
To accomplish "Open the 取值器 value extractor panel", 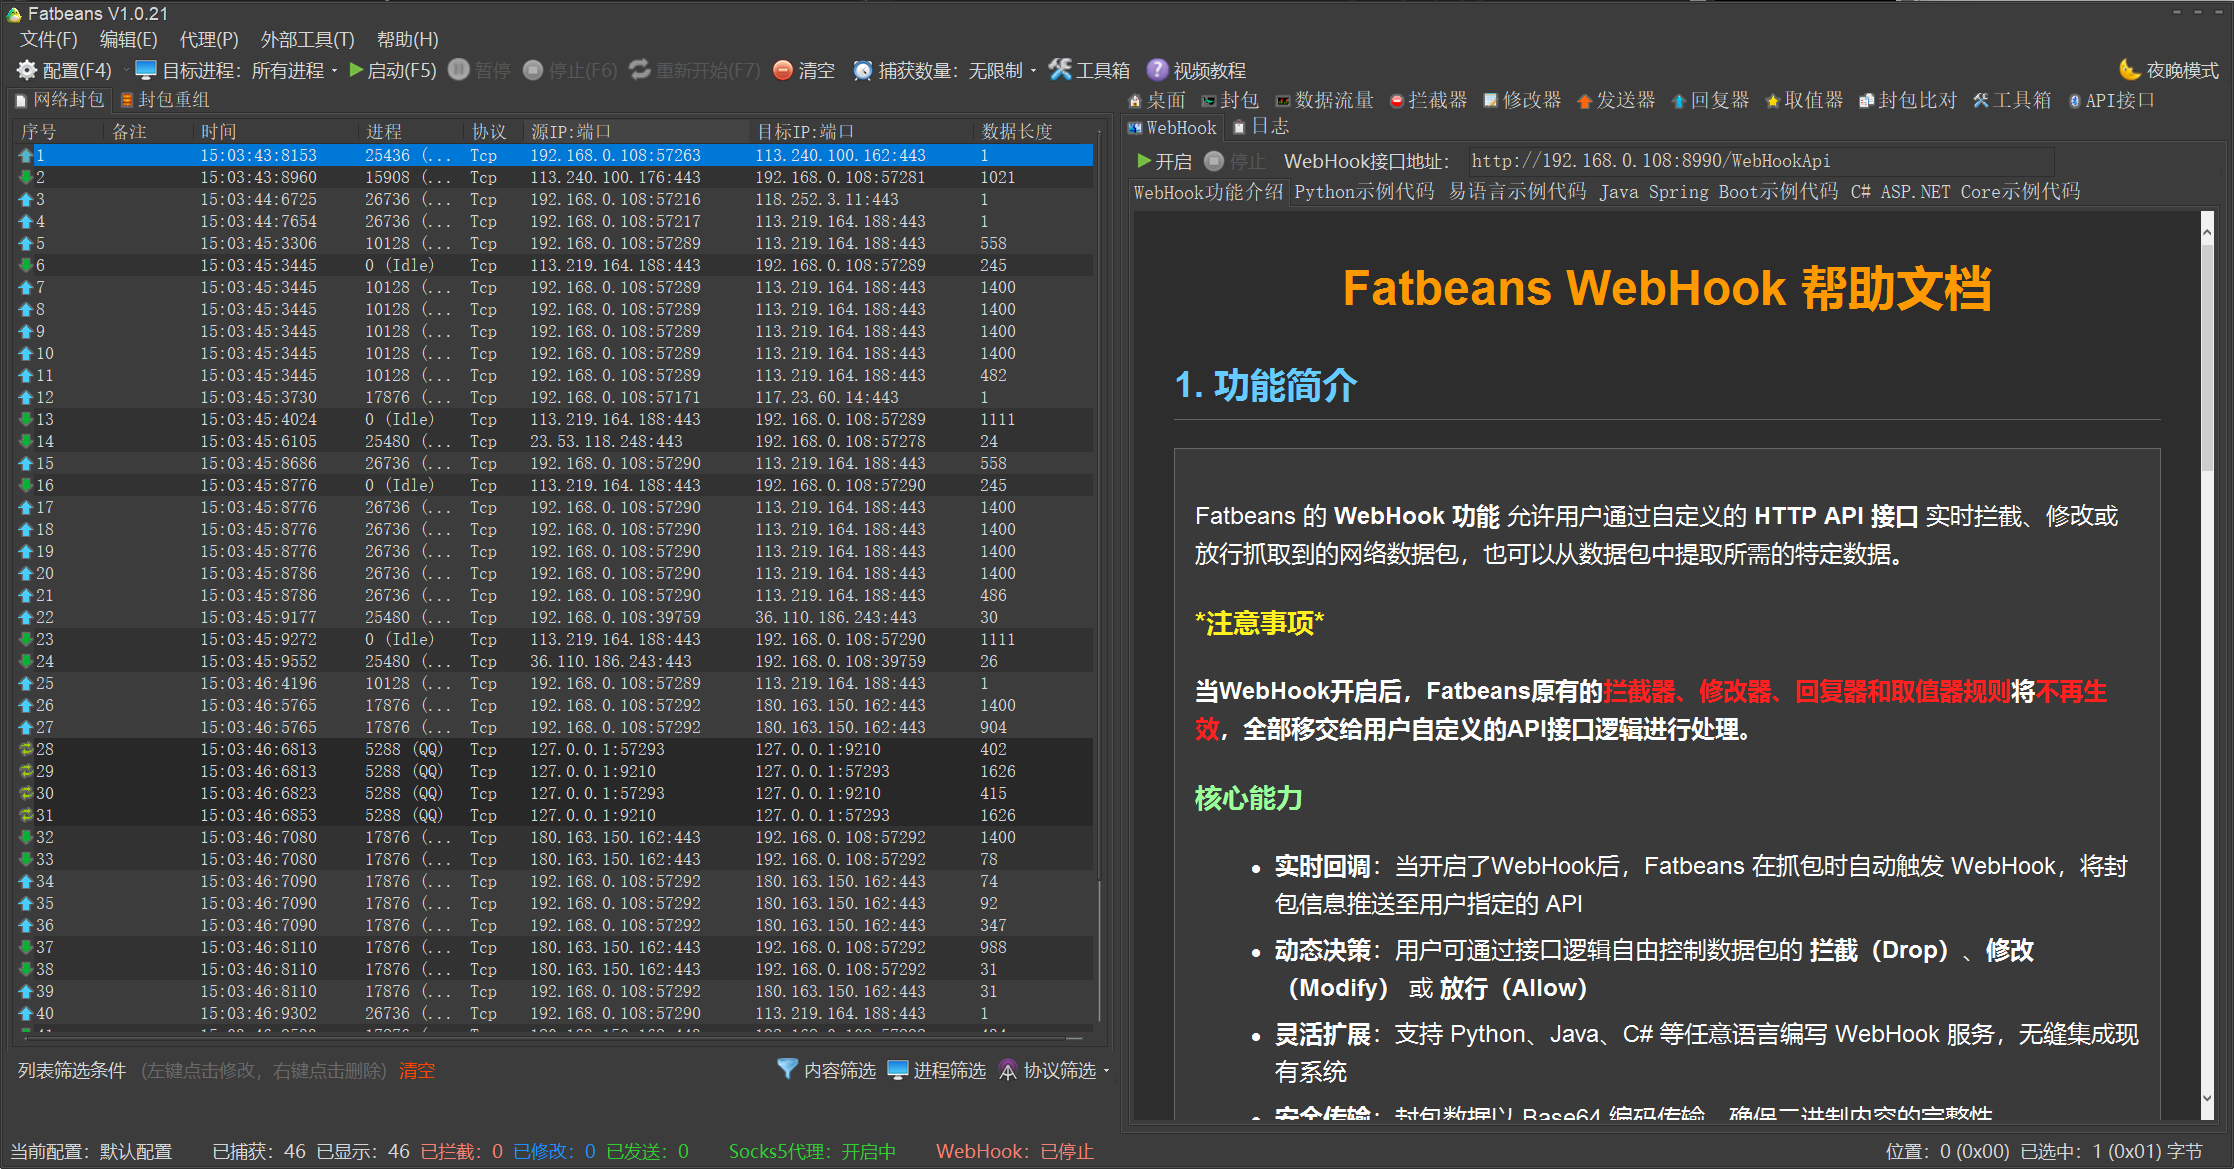I will 1812,100.
